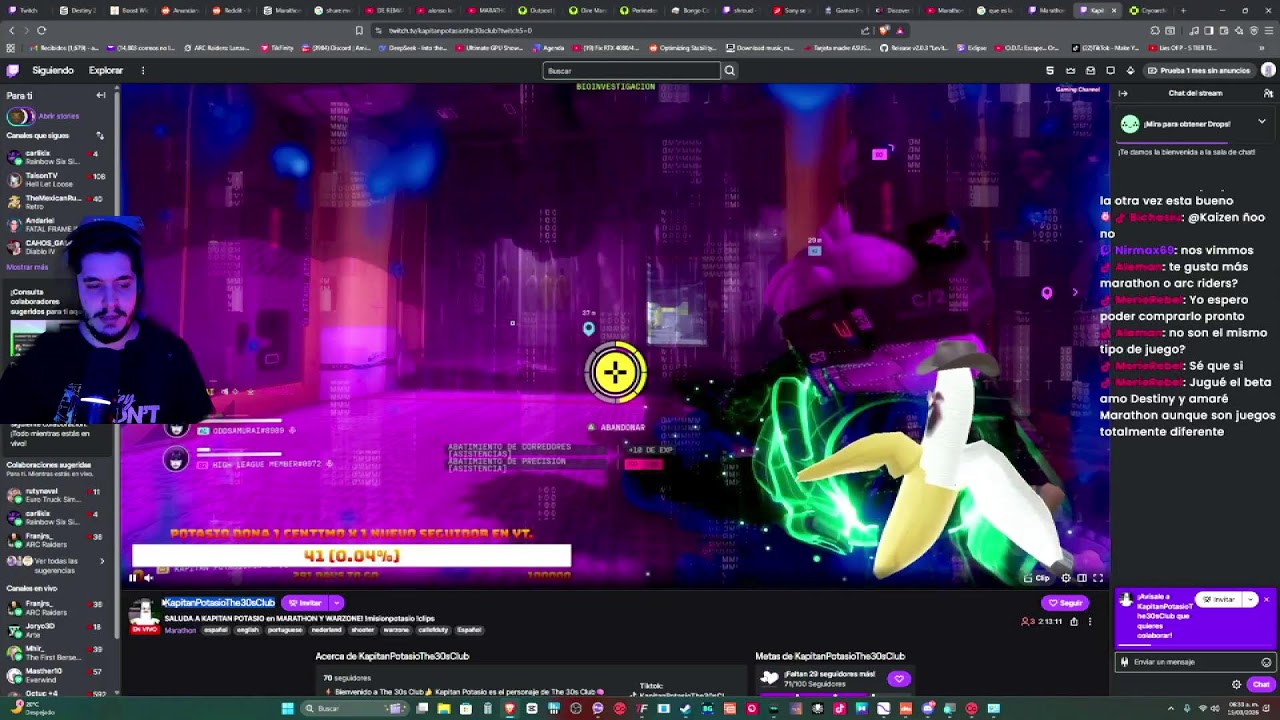Open the taskbar weather widget
The width and height of the screenshot is (1280, 720).
32,709
